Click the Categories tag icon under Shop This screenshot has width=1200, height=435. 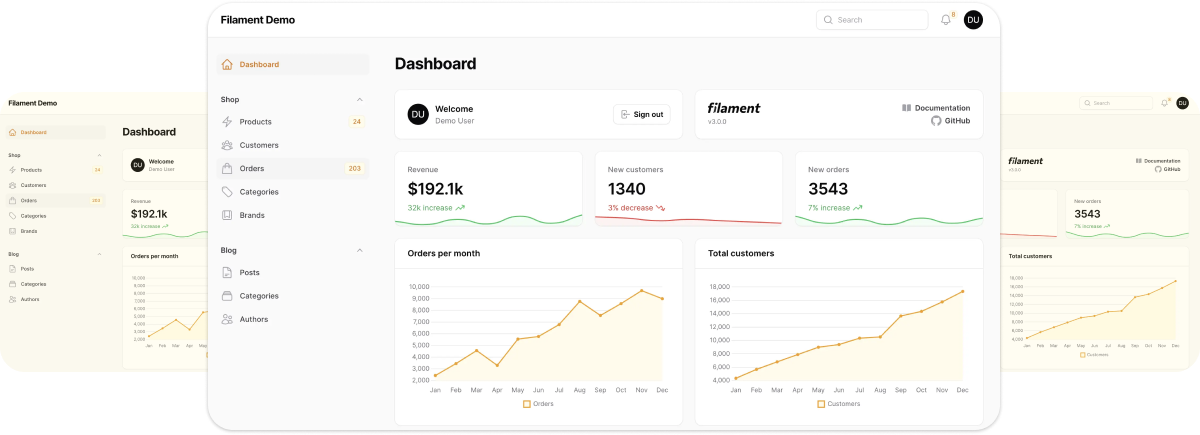227,192
